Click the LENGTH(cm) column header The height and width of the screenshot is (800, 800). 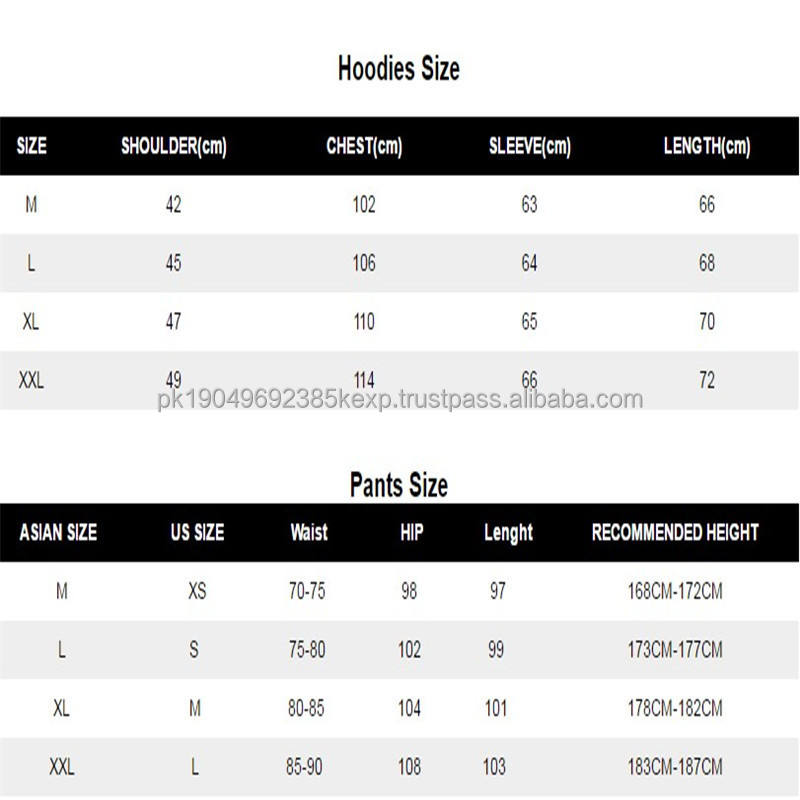point(706,146)
